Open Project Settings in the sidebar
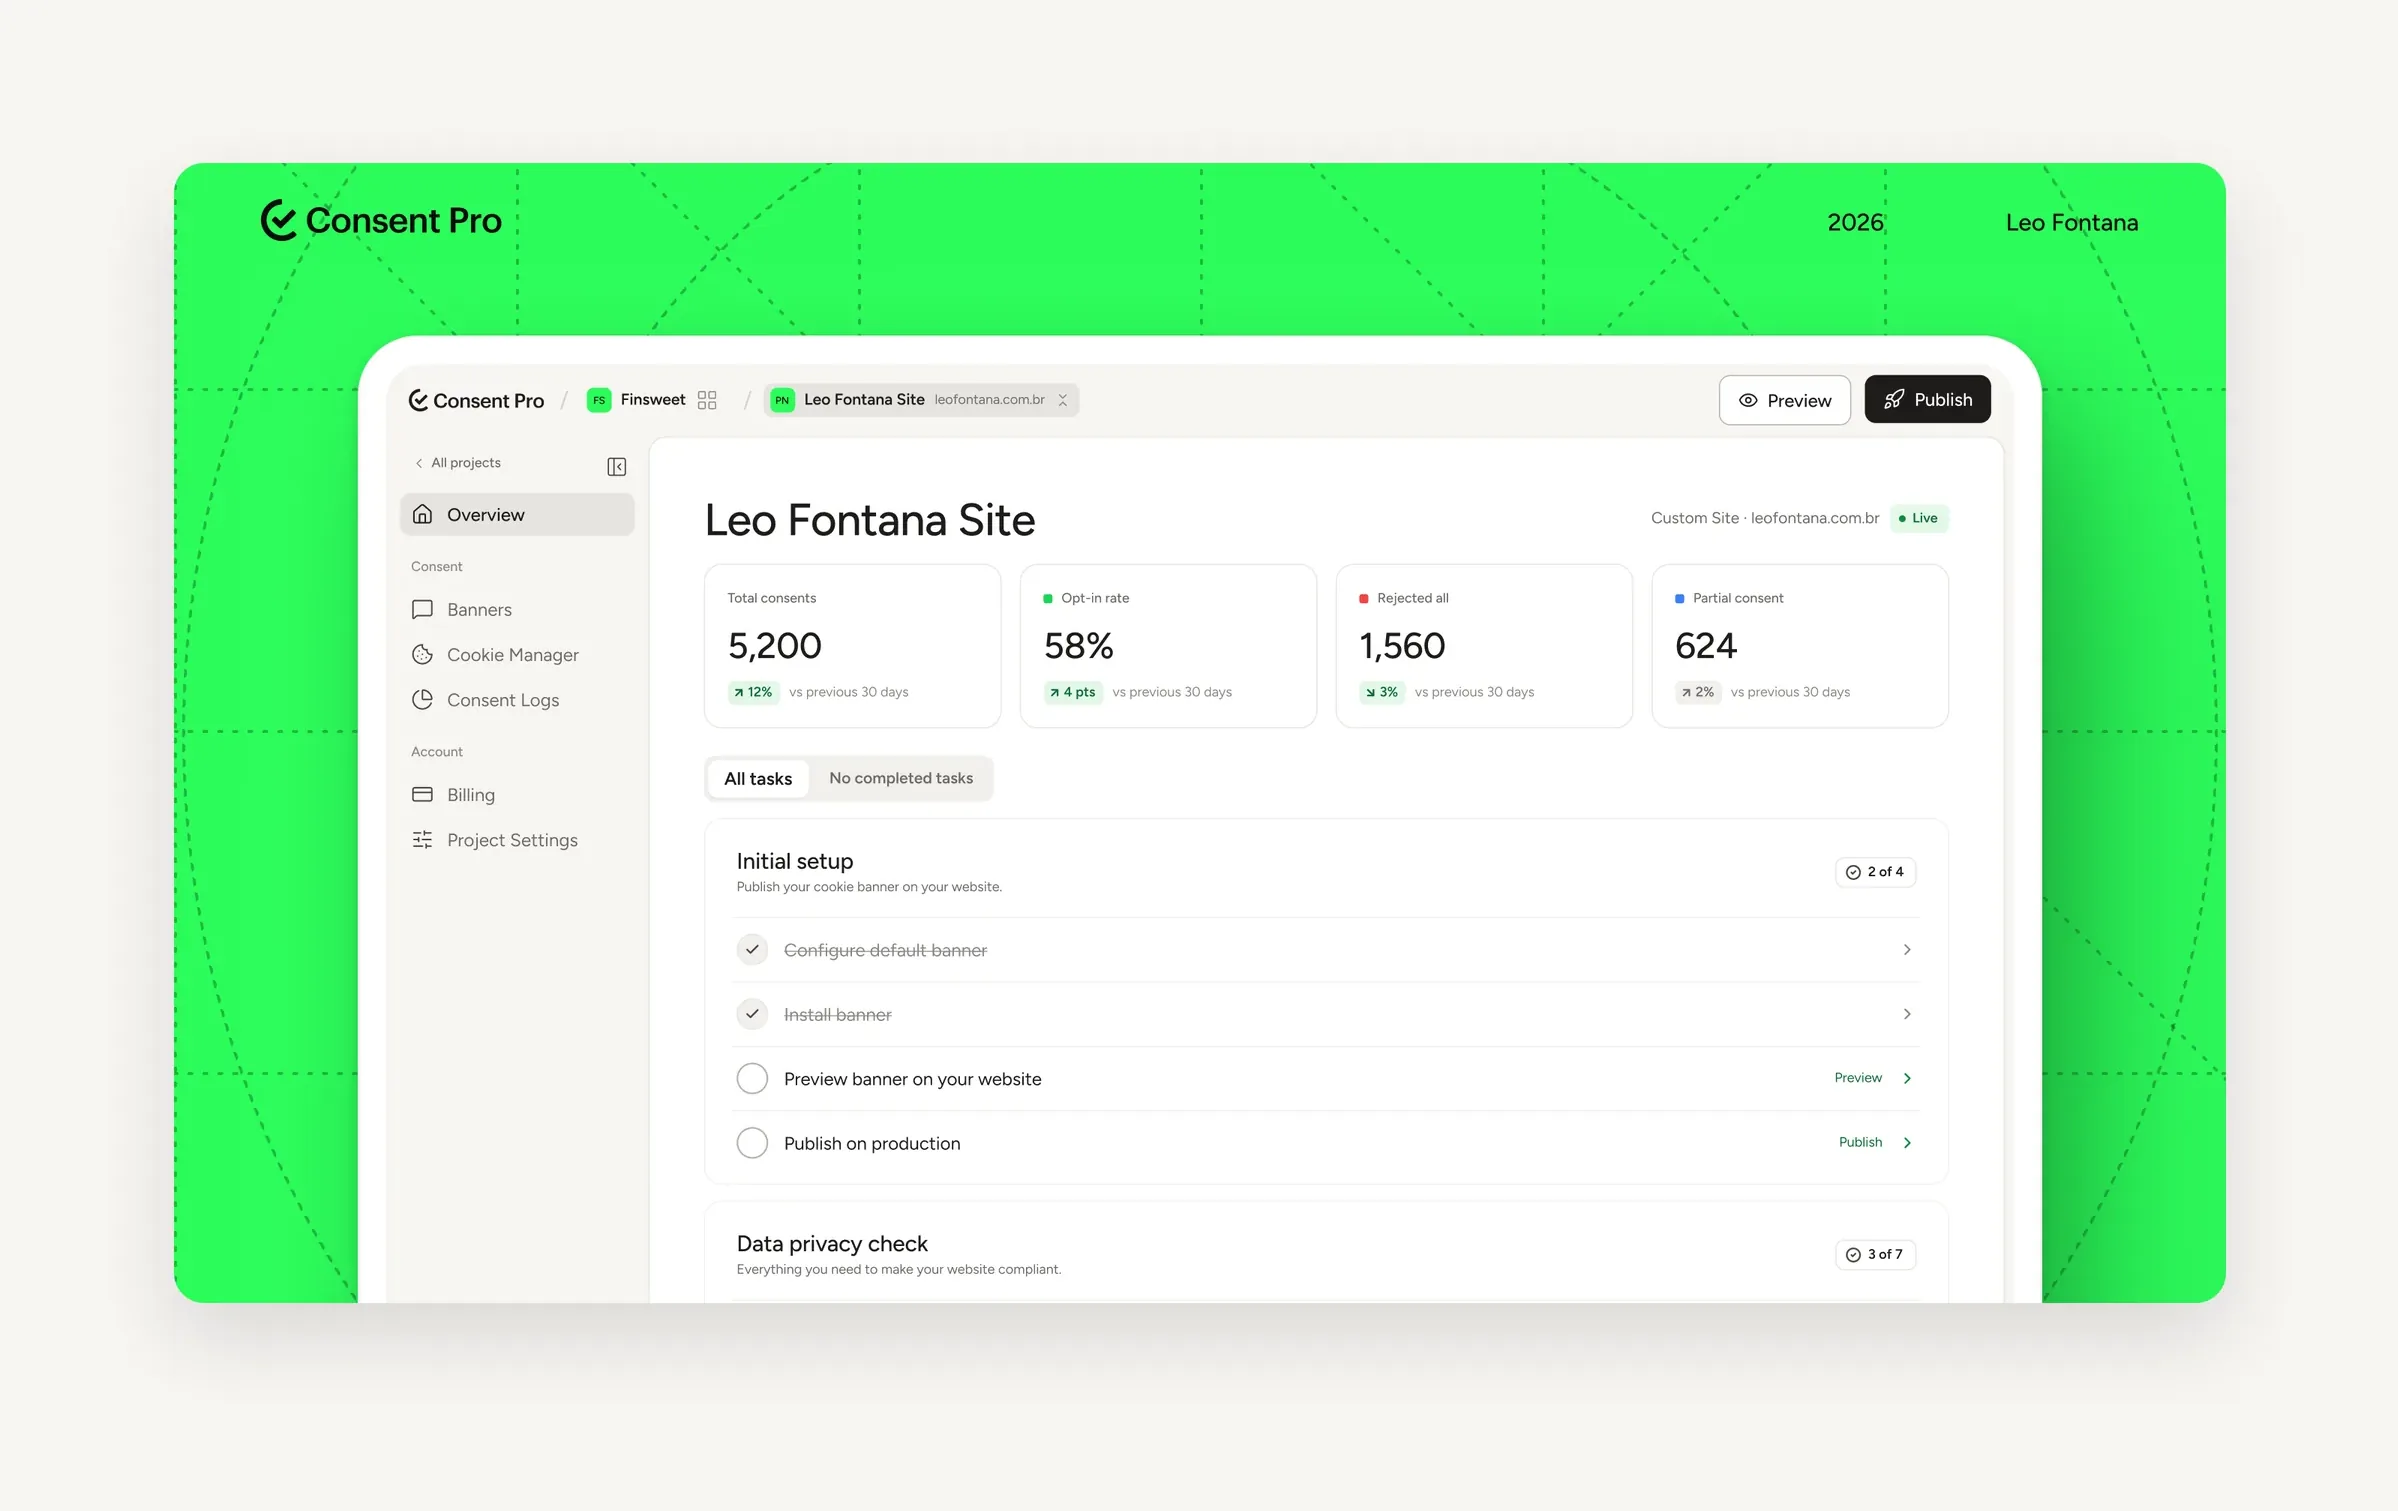The image size is (2398, 1511). tap(517, 840)
